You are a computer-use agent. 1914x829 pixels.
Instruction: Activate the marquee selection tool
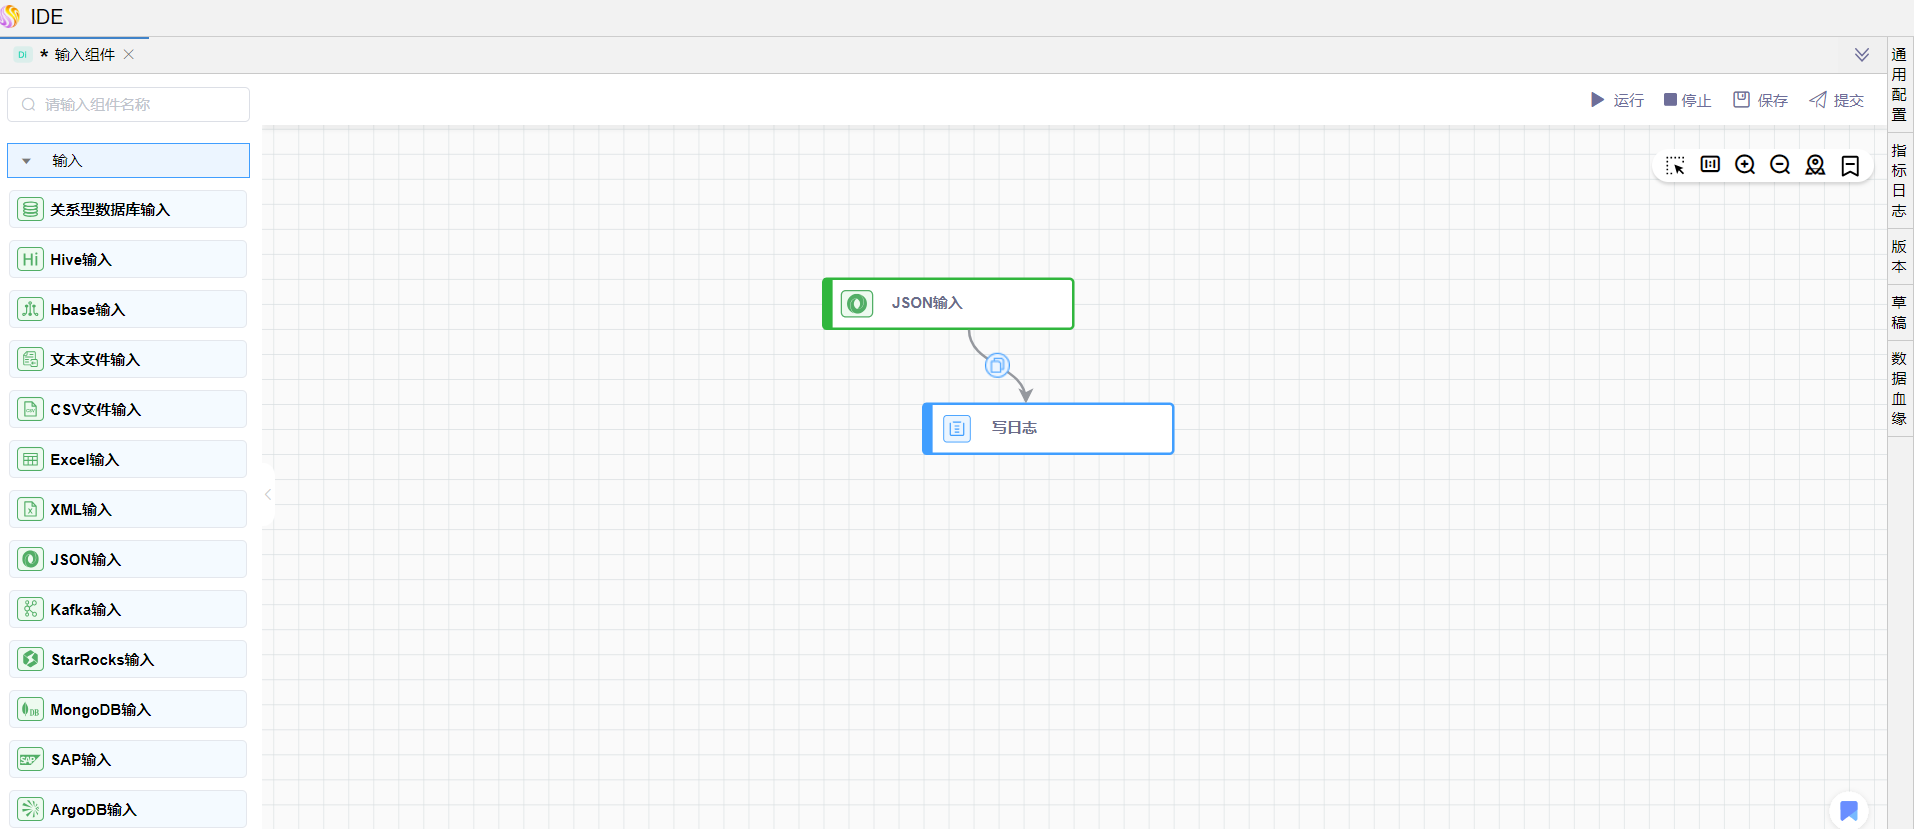[1675, 165]
